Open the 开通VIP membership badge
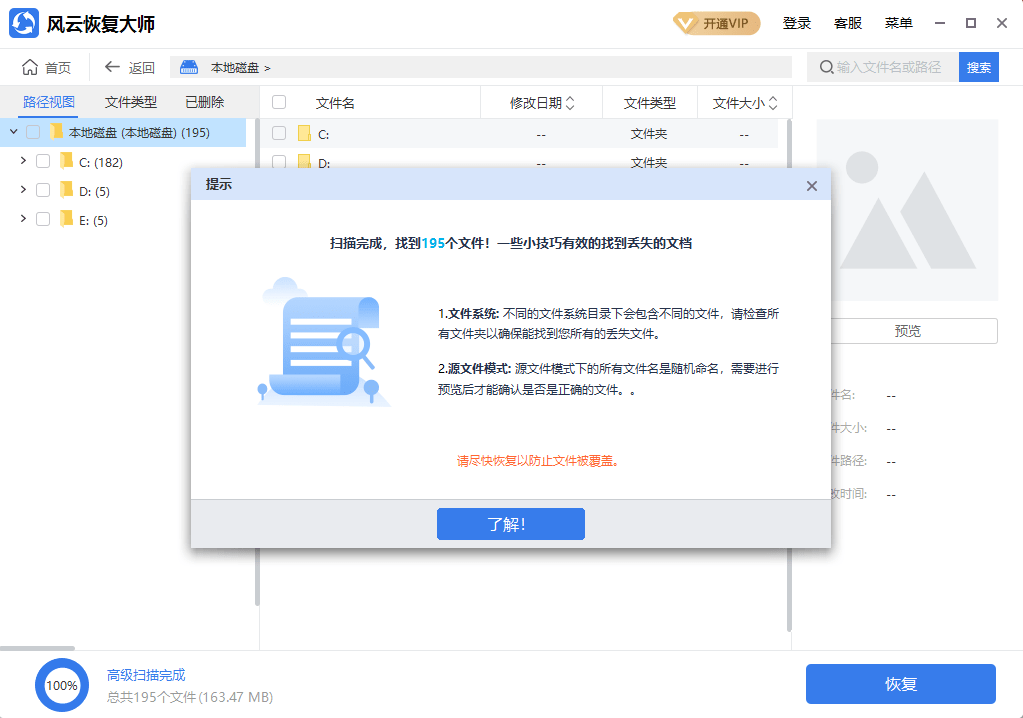 (716, 22)
